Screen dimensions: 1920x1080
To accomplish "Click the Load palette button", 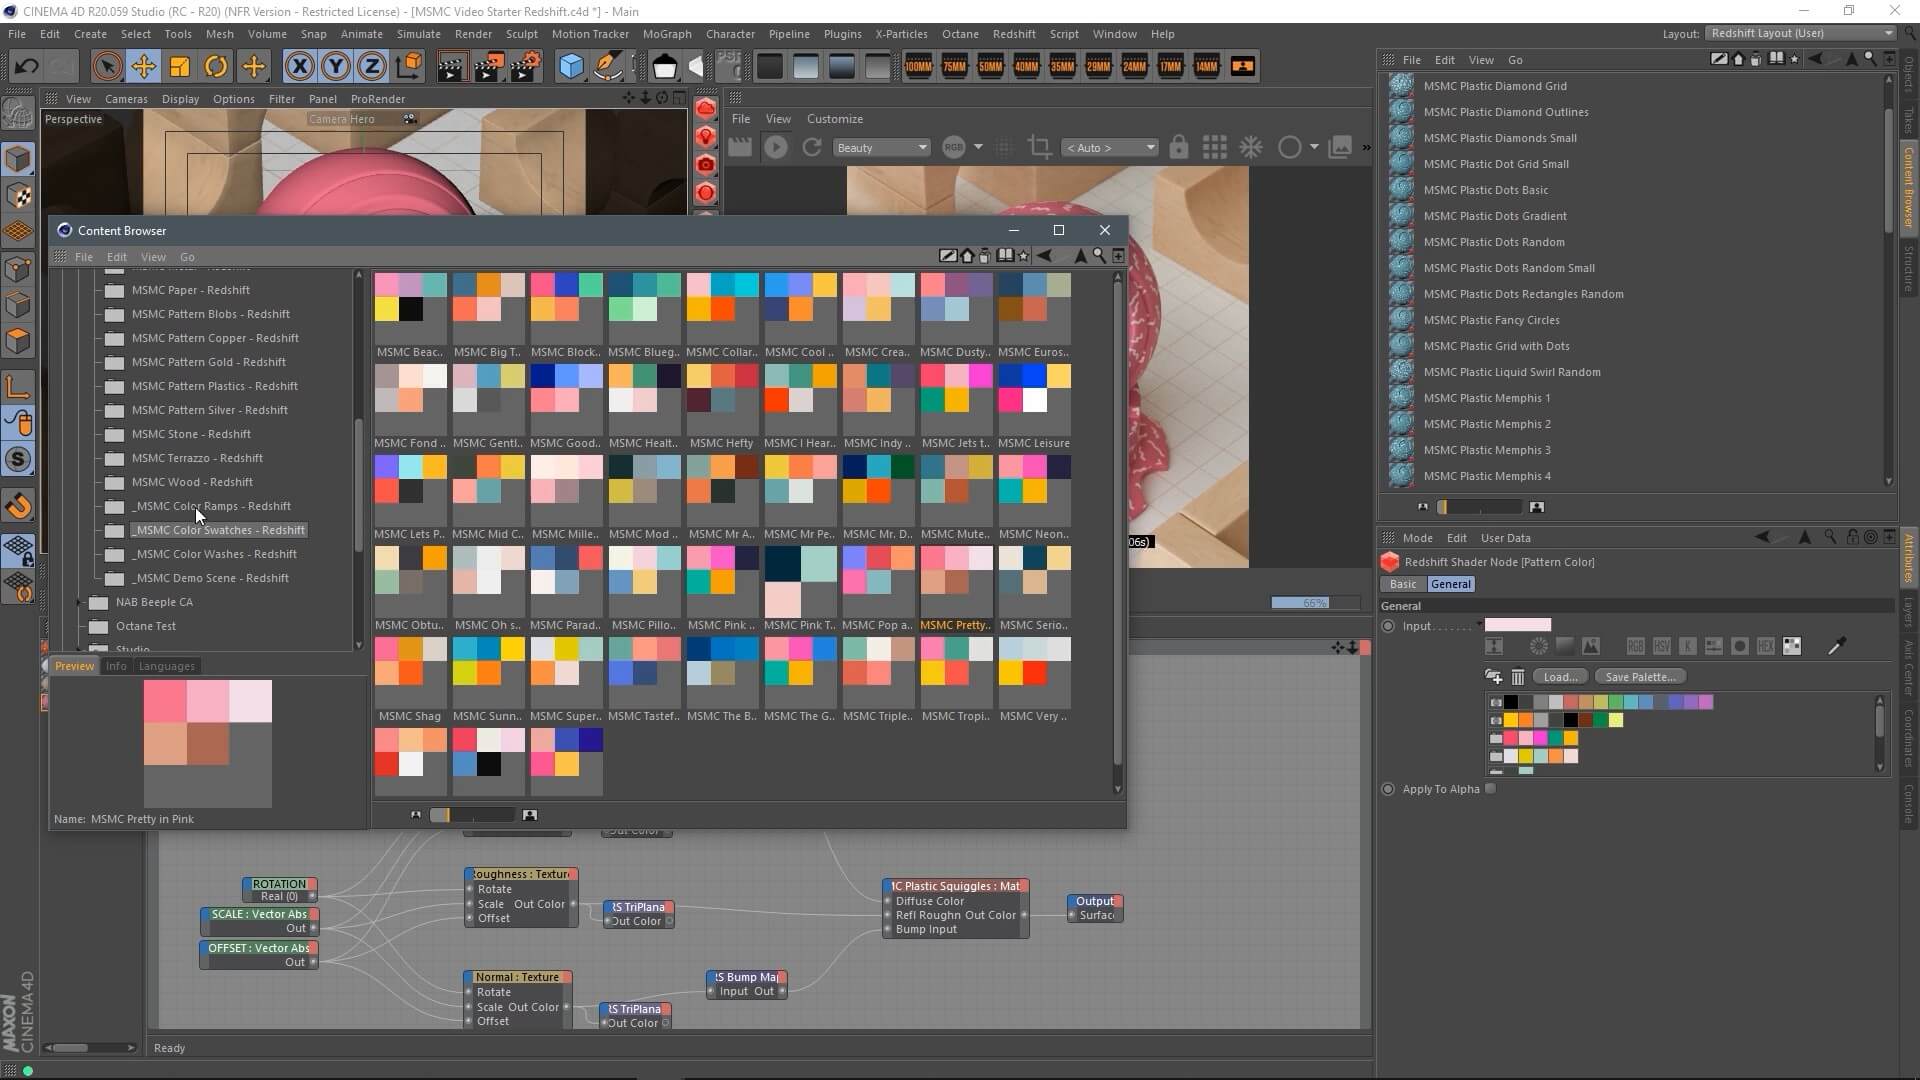I will (1559, 677).
